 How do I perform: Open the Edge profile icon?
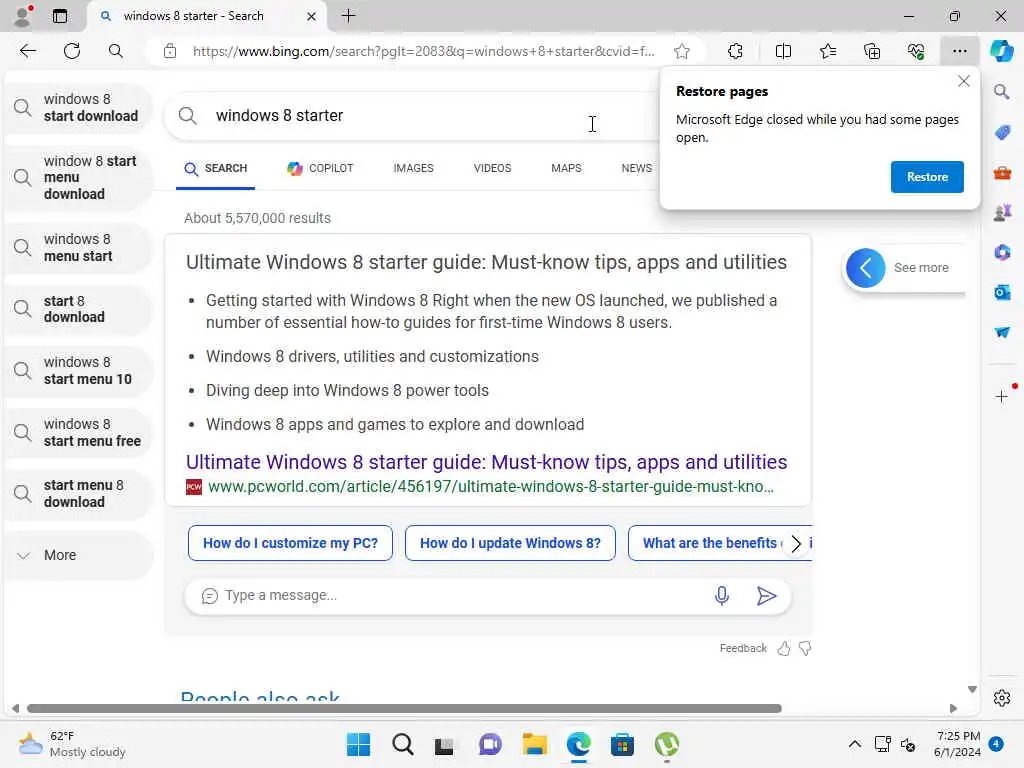[x=23, y=16]
